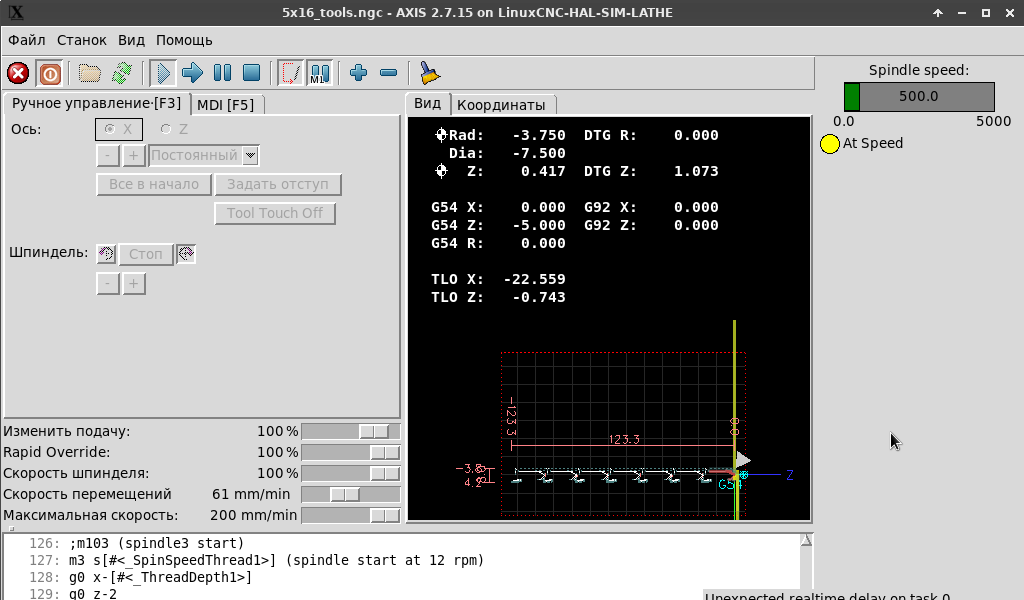Maximize the AXIS window
The height and width of the screenshot is (600, 1024).
coord(986,13)
